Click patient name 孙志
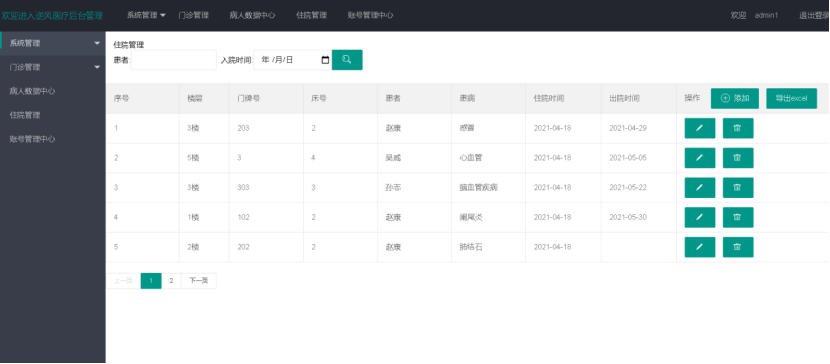The height and width of the screenshot is (364, 830). 393,187
